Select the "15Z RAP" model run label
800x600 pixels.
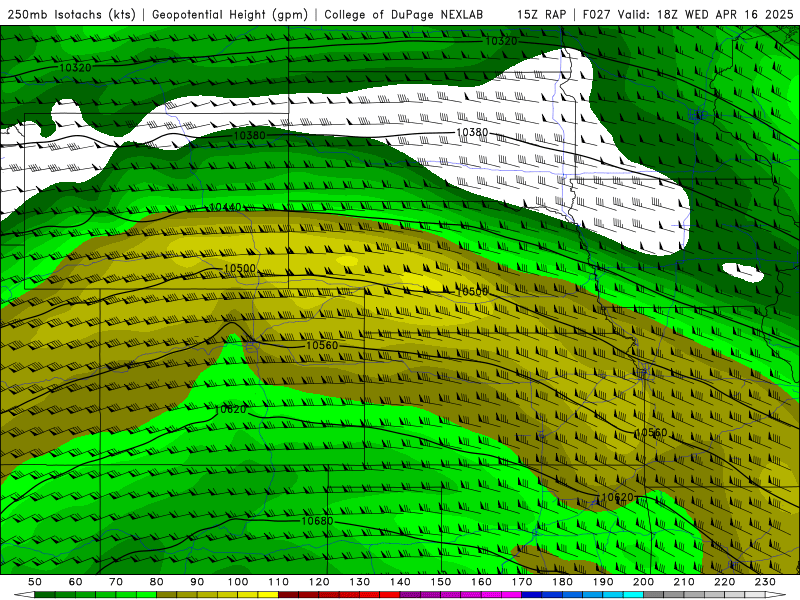(x=542, y=14)
